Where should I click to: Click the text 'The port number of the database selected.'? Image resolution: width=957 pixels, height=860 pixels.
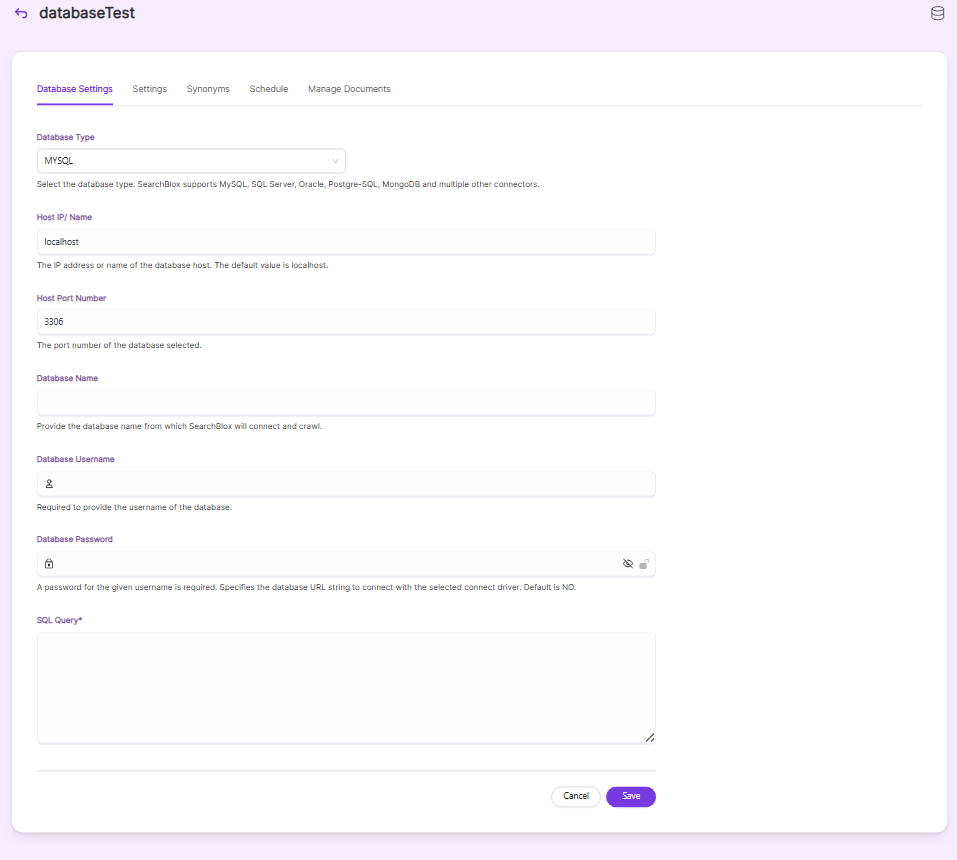click(x=119, y=345)
